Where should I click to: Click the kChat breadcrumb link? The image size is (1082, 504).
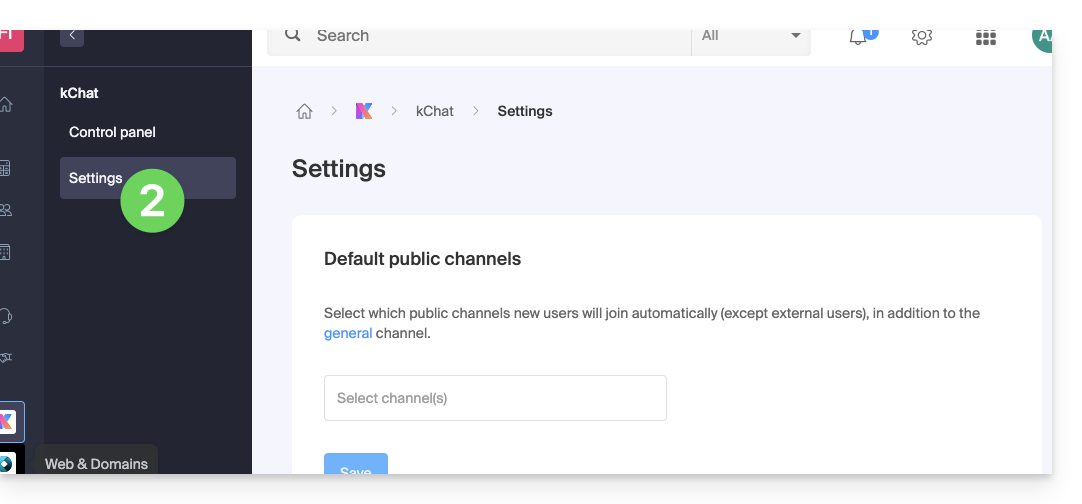(435, 111)
